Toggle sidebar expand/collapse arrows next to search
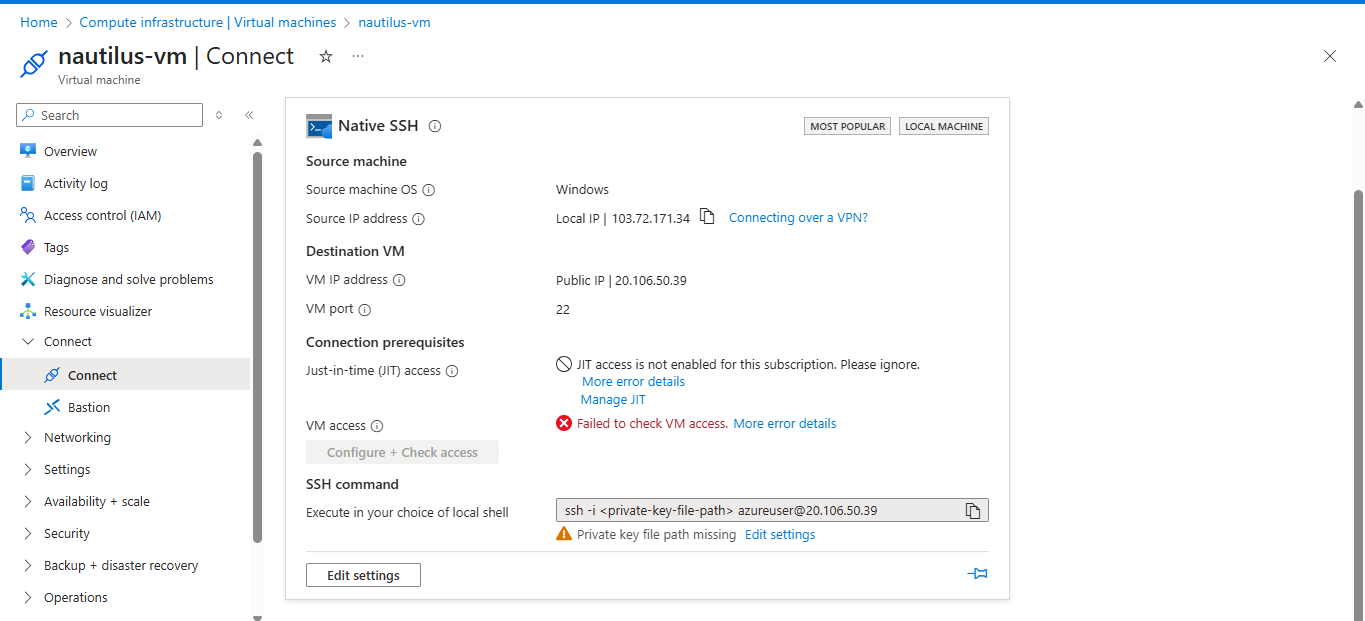The image size is (1365, 621). coord(219,115)
